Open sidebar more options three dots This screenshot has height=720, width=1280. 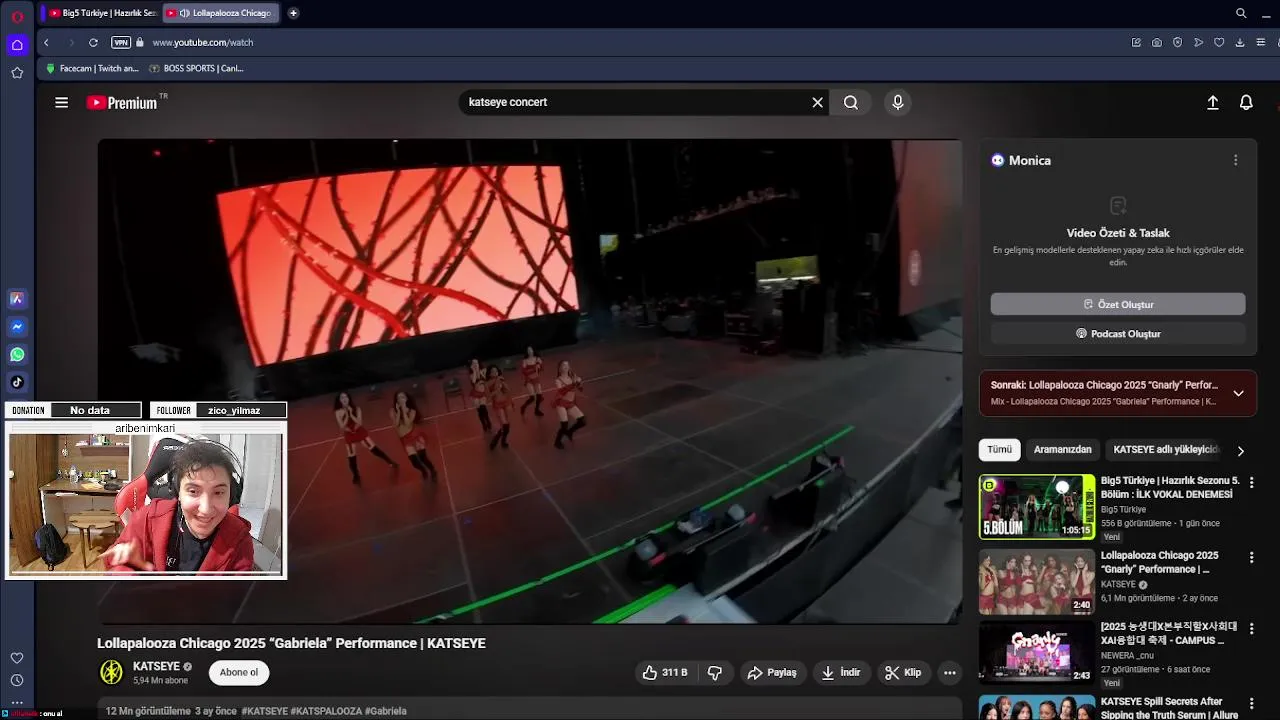[17, 703]
